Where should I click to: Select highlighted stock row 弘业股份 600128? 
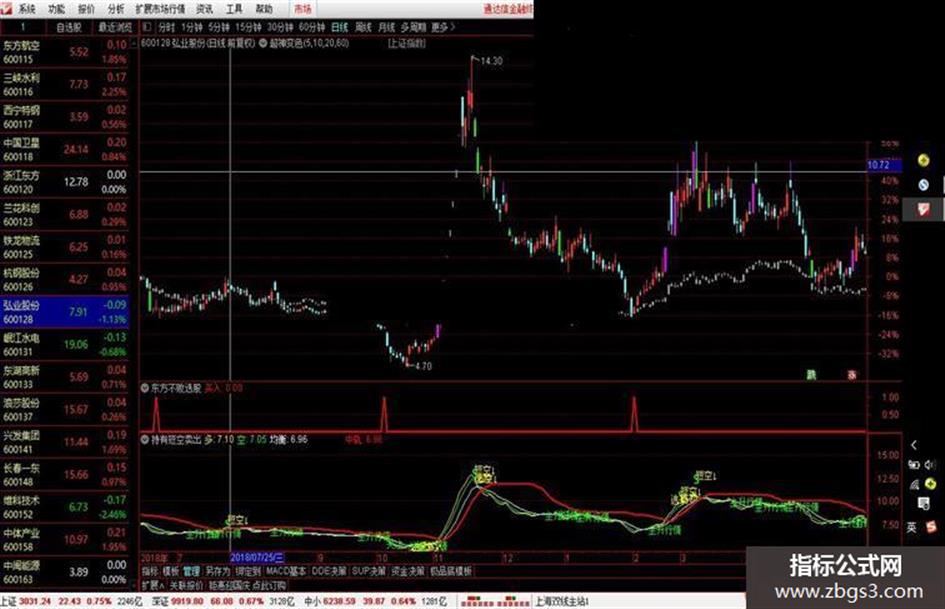64,312
